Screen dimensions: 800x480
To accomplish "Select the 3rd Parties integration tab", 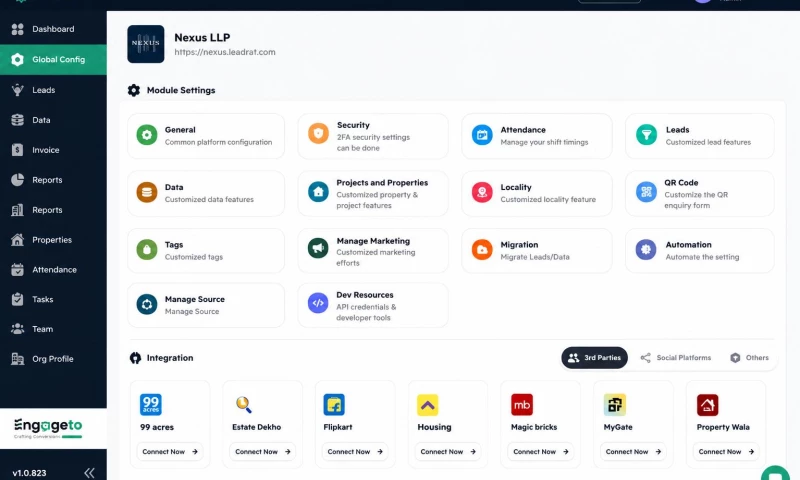I will 594,358.
